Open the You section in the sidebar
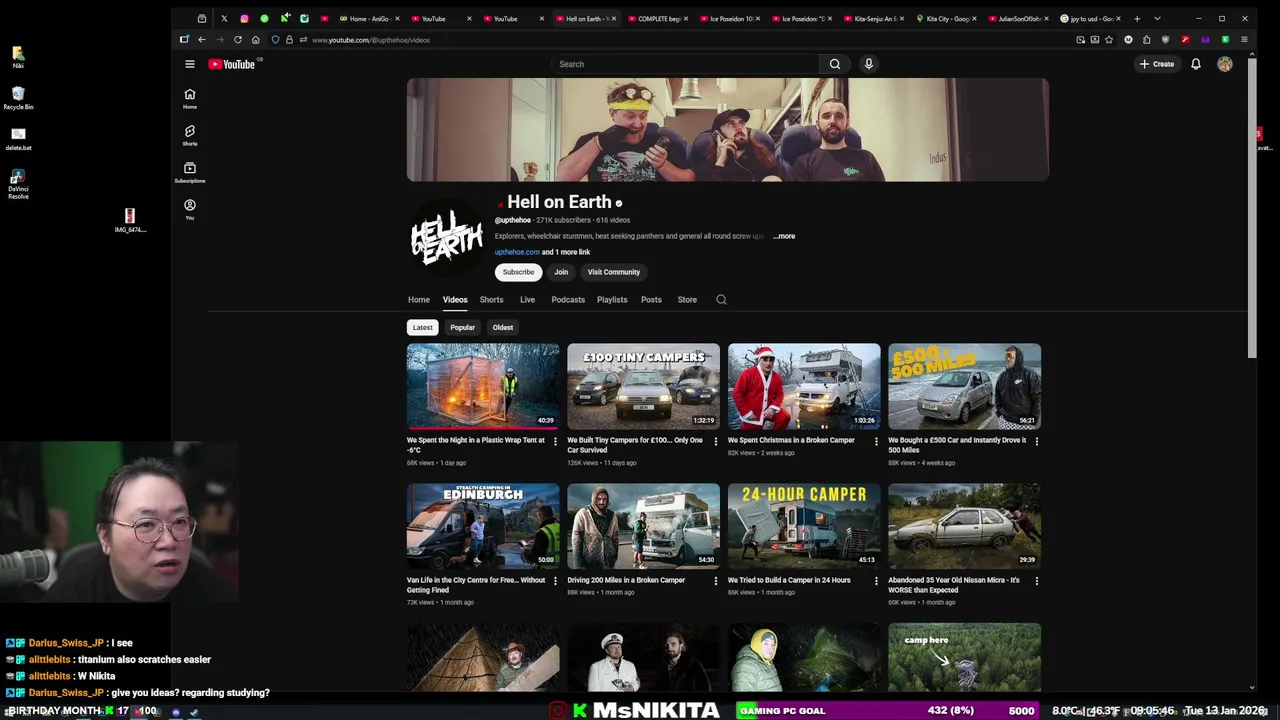The image size is (1280, 720). tap(189, 208)
